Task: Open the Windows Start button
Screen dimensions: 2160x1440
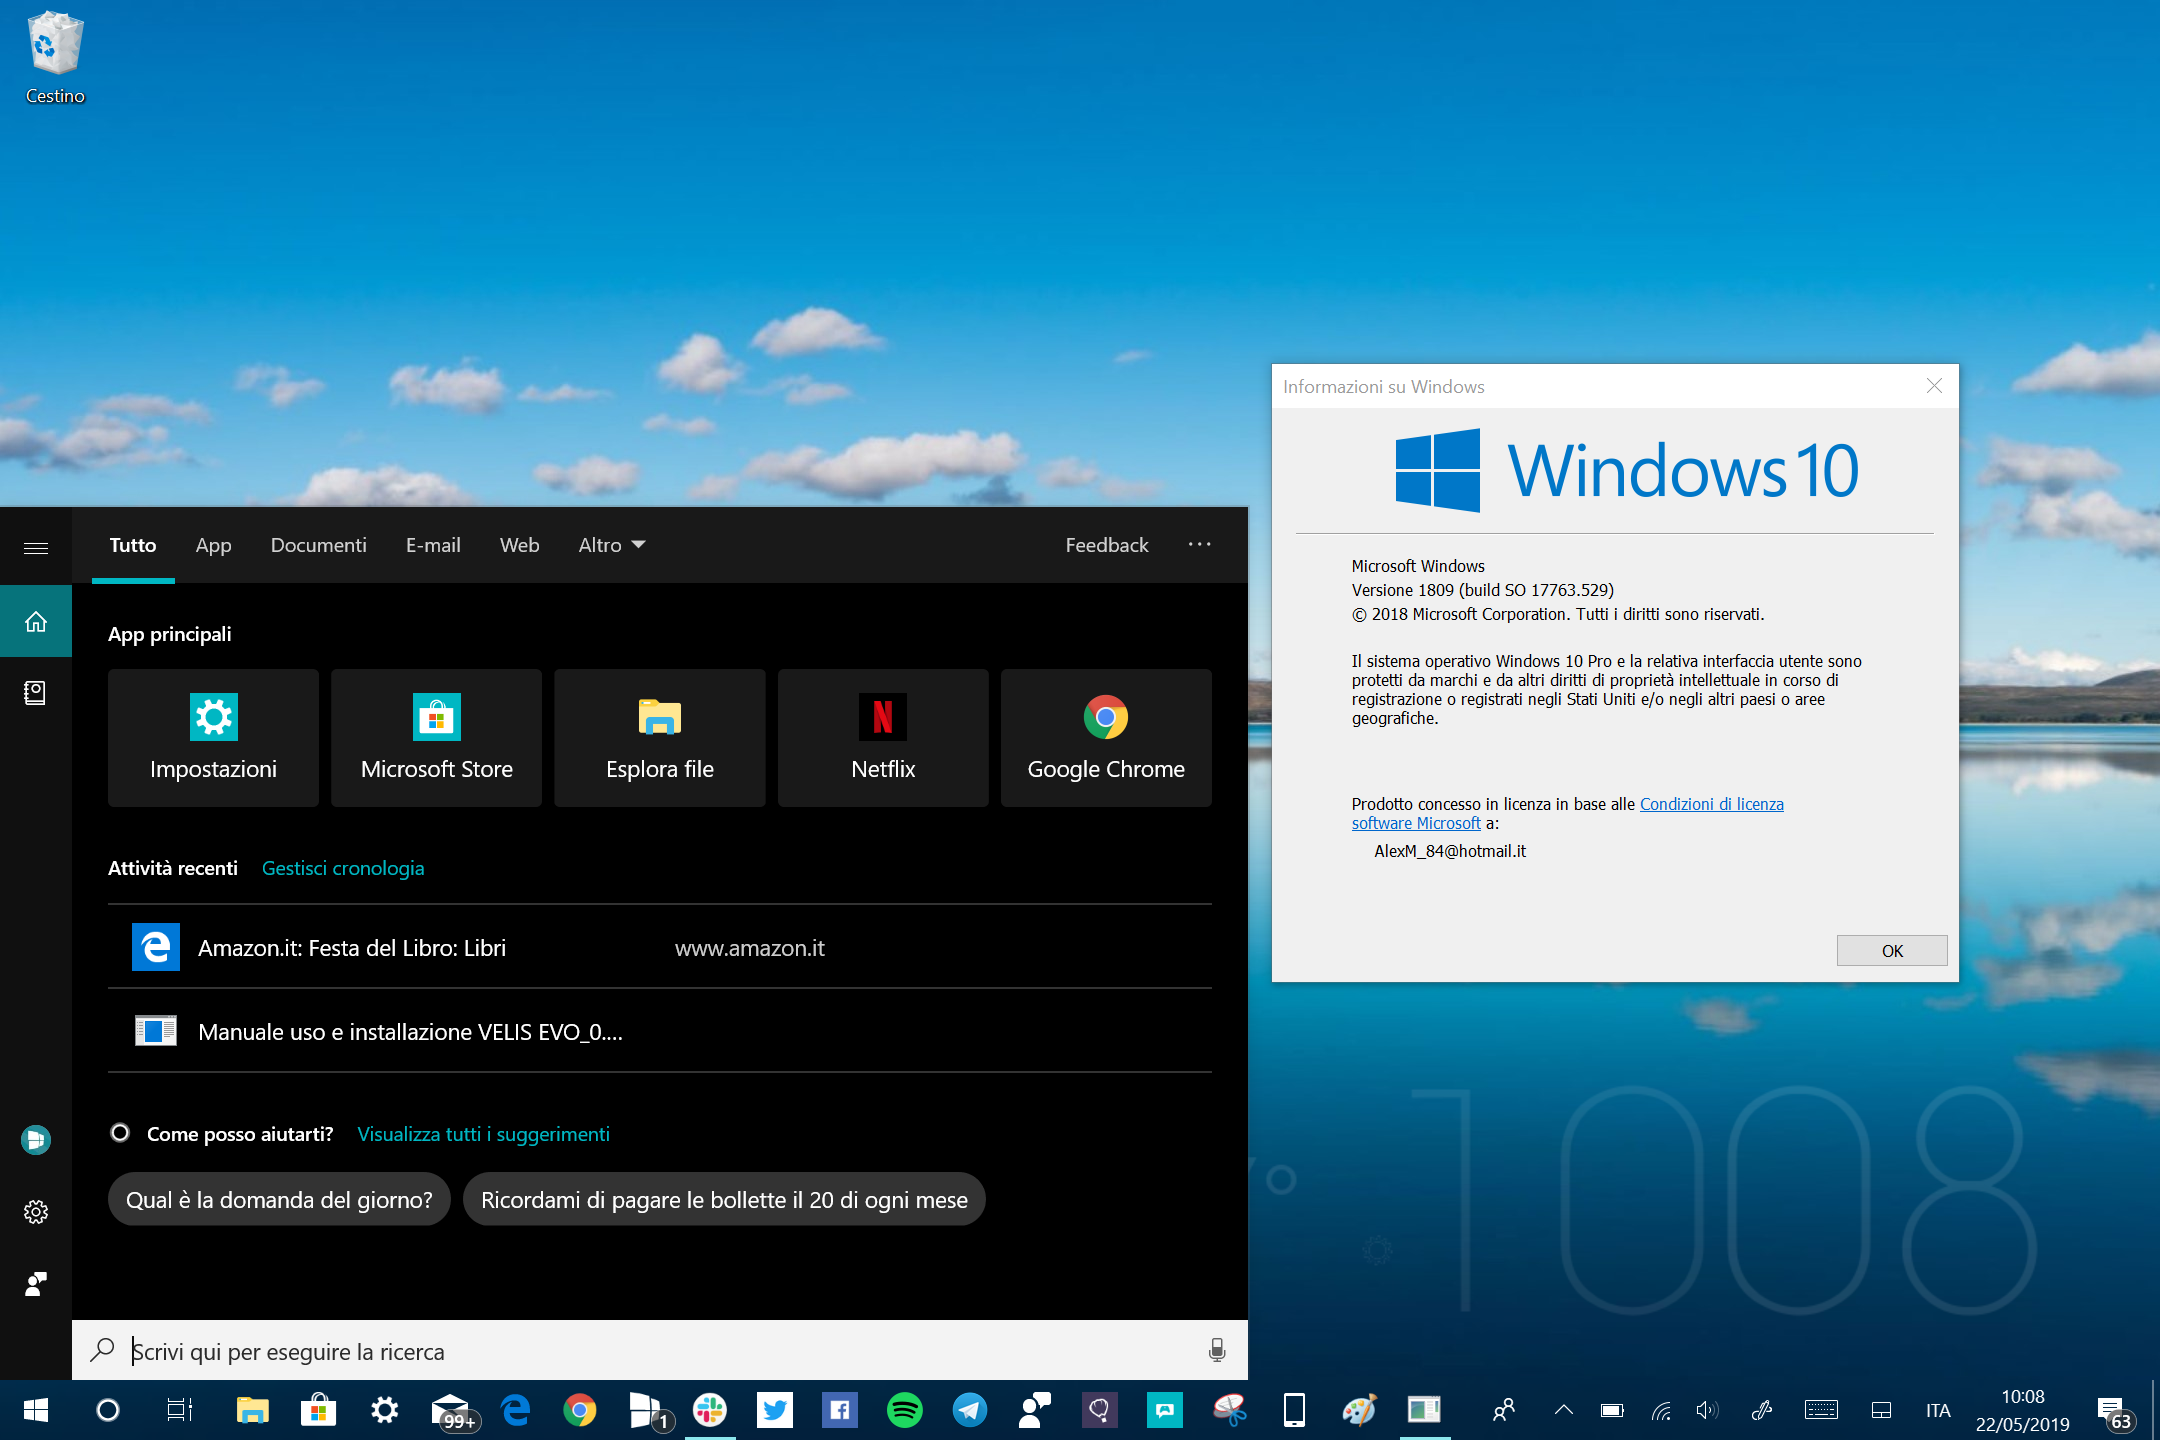Action: (36, 1410)
